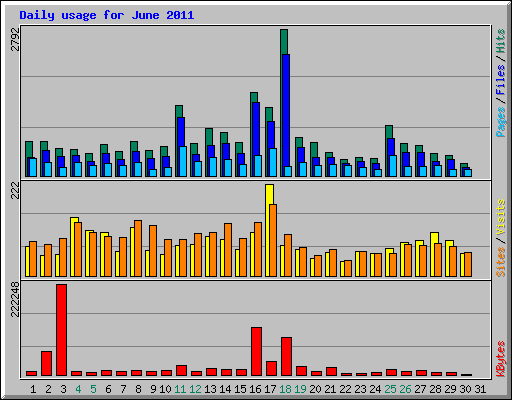The image size is (512, 400).
Task: Click the red KBytes bar for day 18
Action: (x=286, y=357)
